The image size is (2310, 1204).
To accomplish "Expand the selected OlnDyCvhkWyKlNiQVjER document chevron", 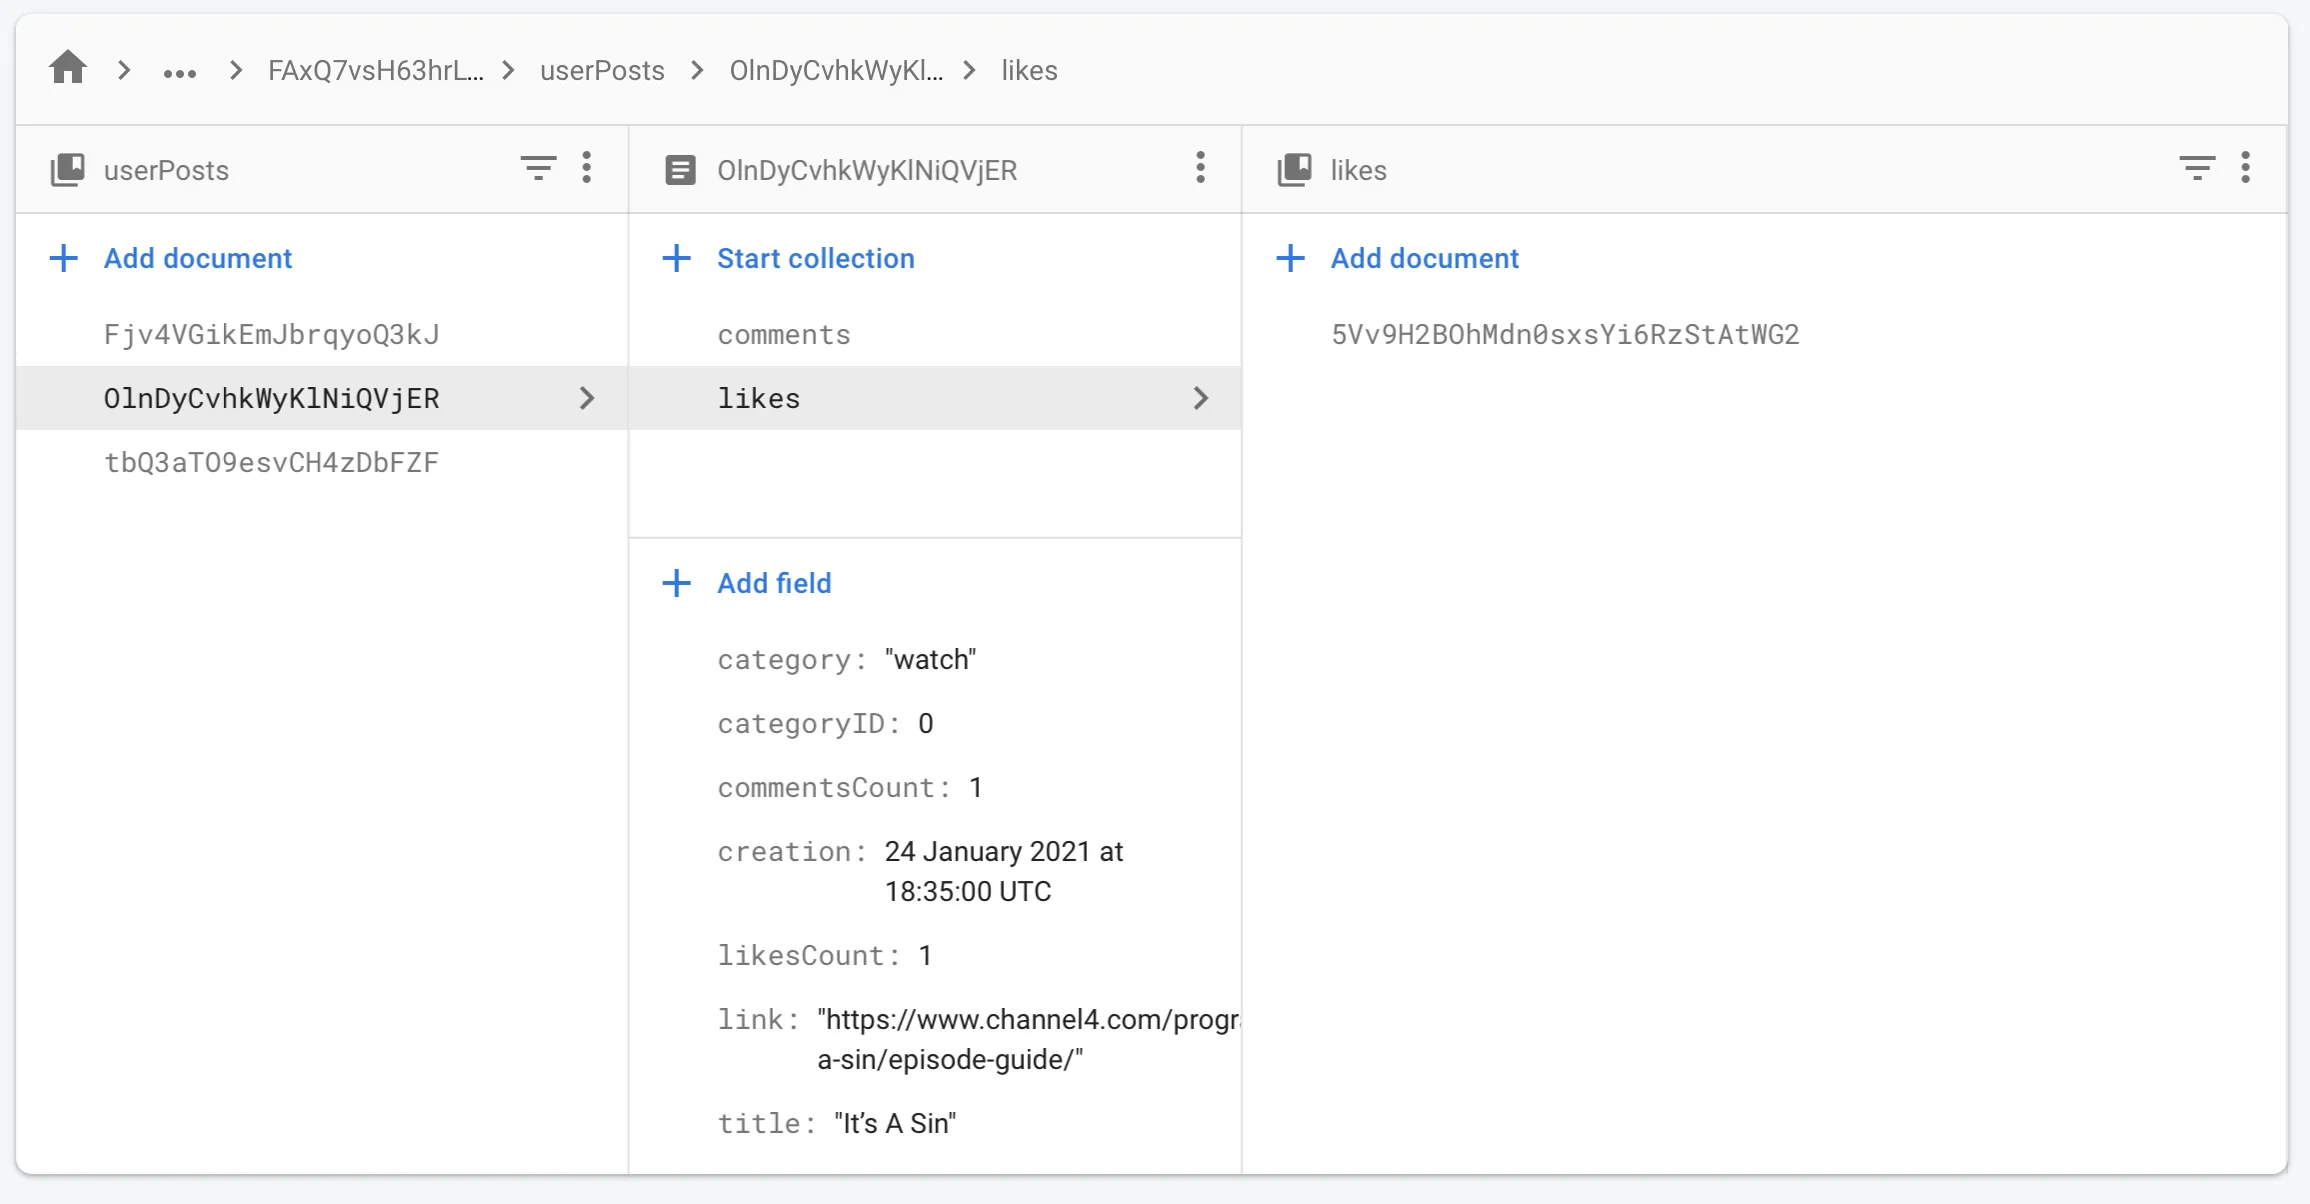I will [587, 398].
